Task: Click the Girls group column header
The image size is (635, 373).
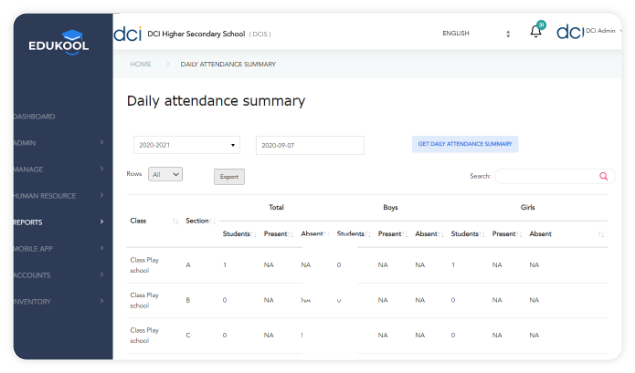Action: (528, 207)
